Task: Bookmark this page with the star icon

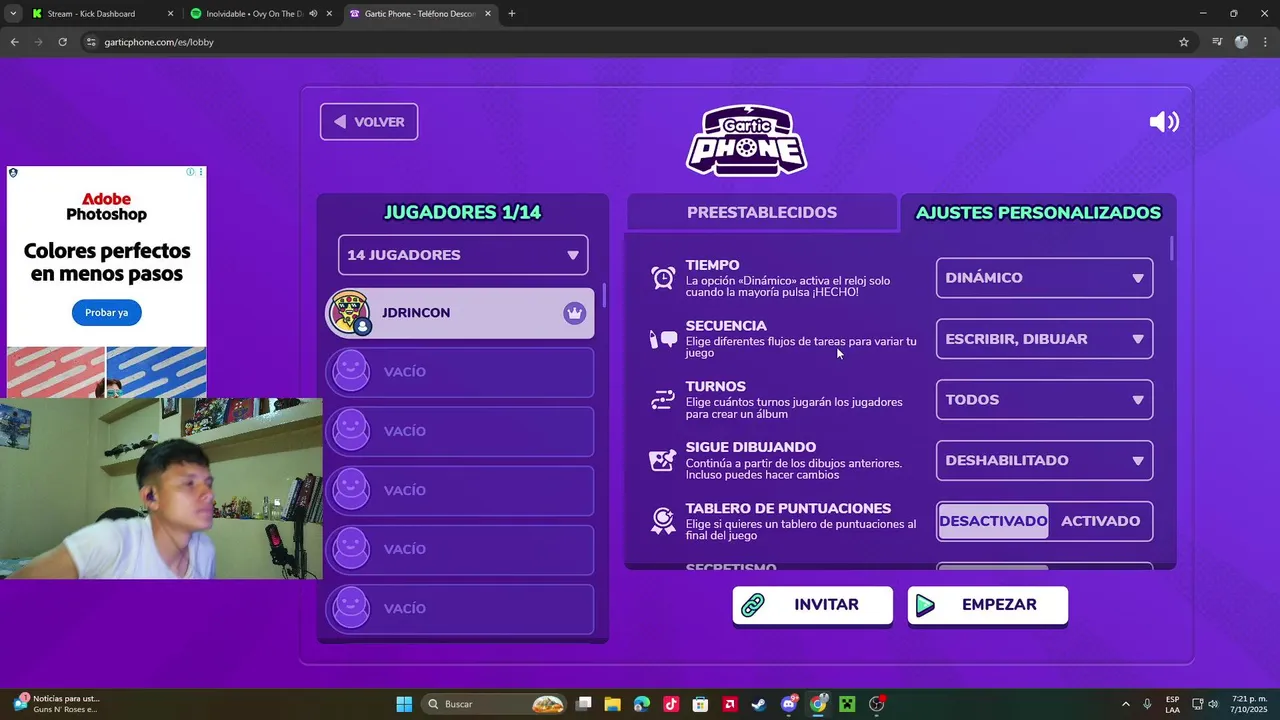Action: (1184, 42)
